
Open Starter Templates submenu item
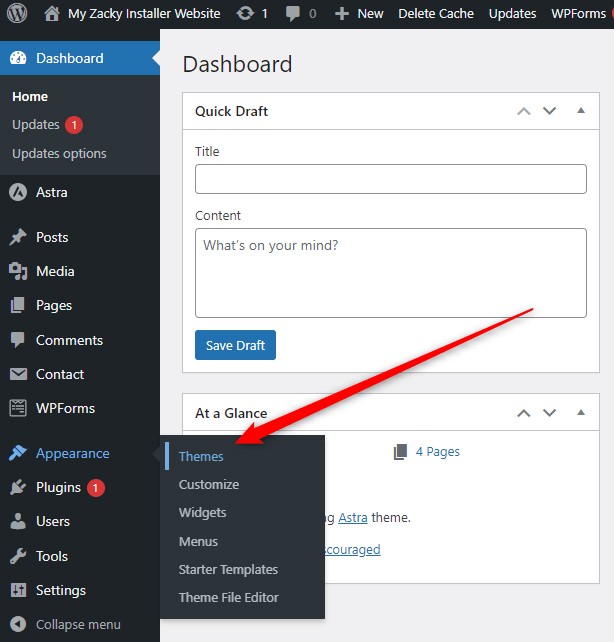tap(228, 570)
